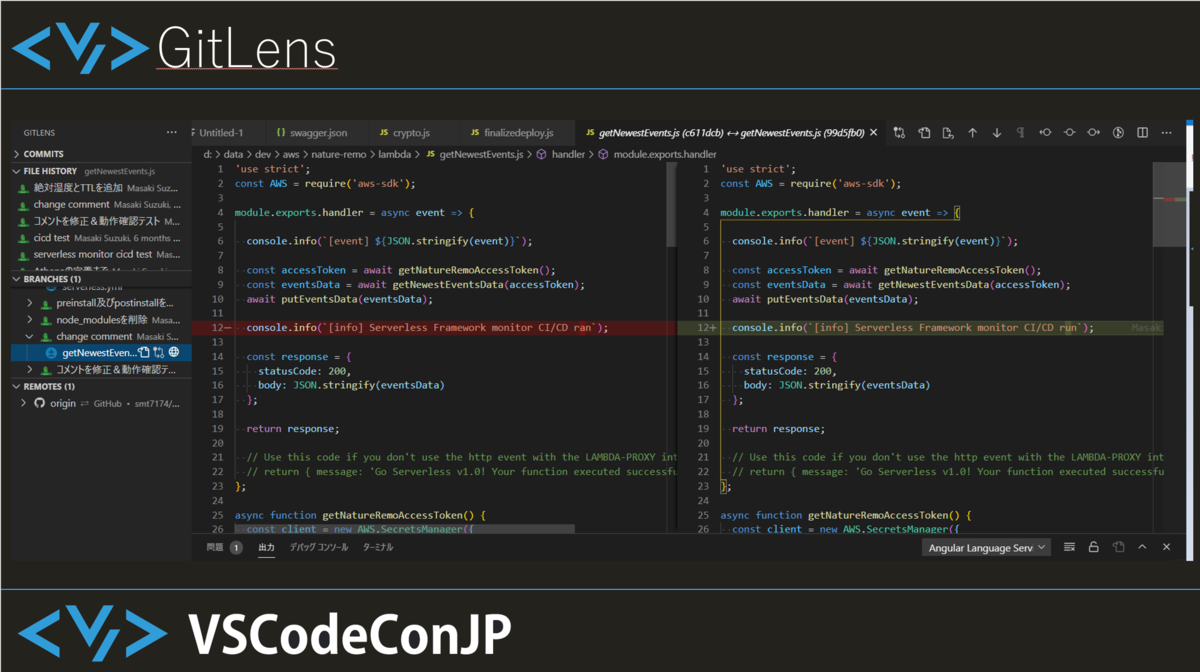Click breadcrumb getNewestEvents.js
This screenshot has width=1200, height=672.
(x=481, y=155)
